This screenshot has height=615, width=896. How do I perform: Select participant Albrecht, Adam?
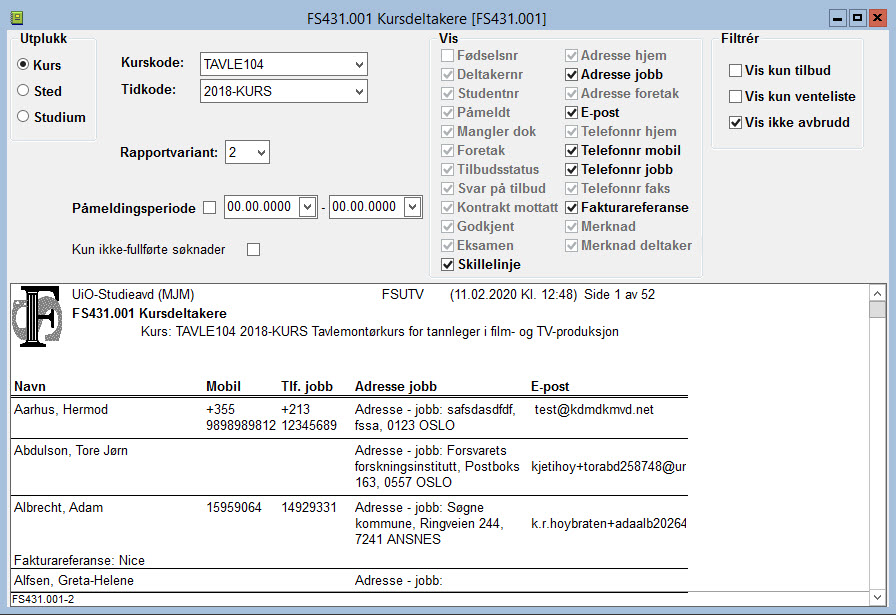click(x=58, y=508)
